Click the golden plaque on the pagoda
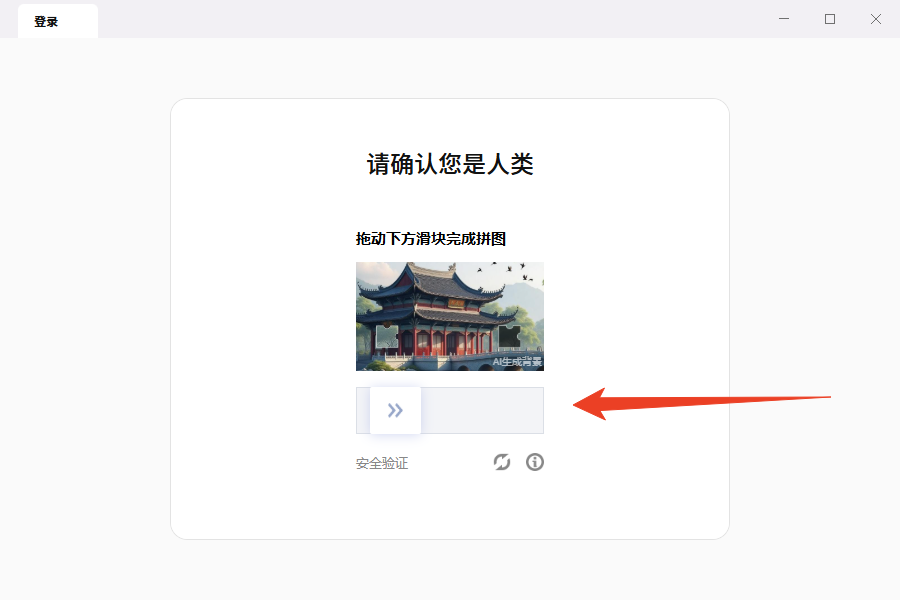 coord(456,303)
